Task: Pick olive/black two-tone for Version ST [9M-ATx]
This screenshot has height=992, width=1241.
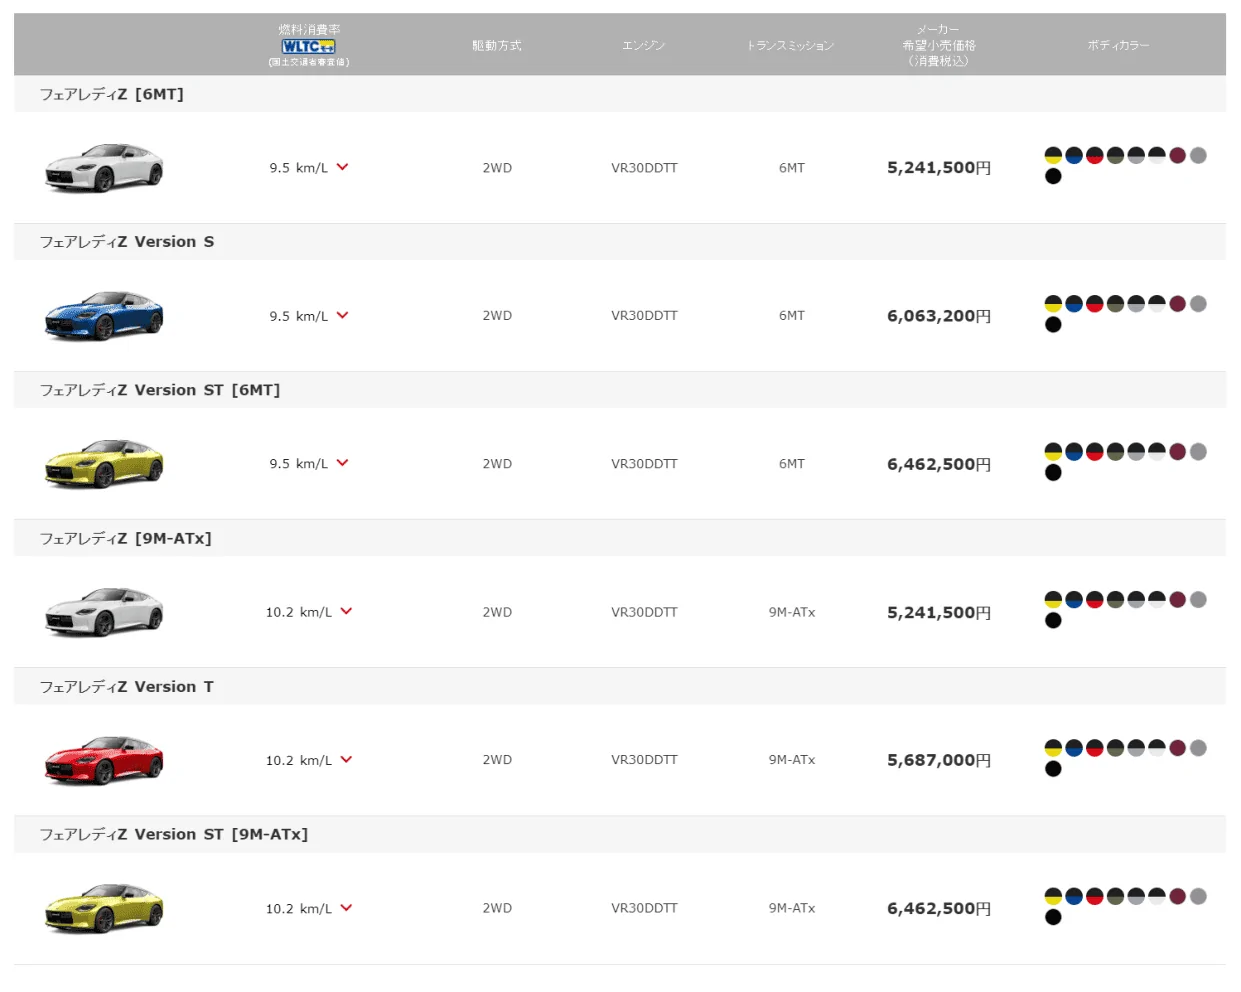Action: (1116, 896)
